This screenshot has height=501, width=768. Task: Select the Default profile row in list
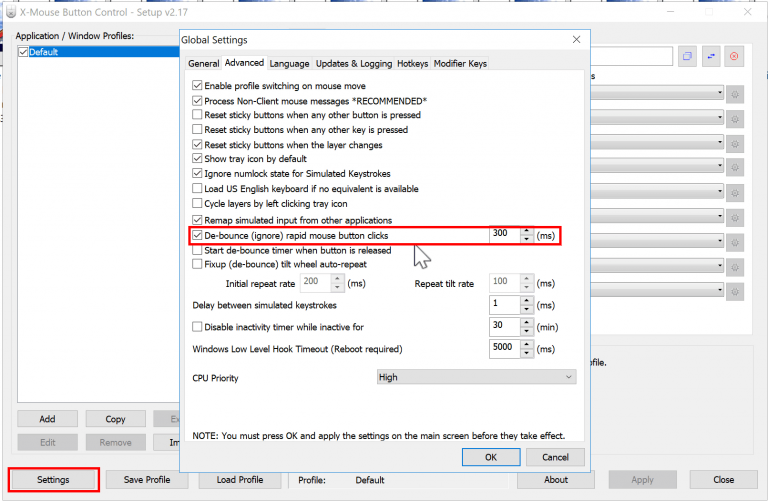tap(99, 52)
